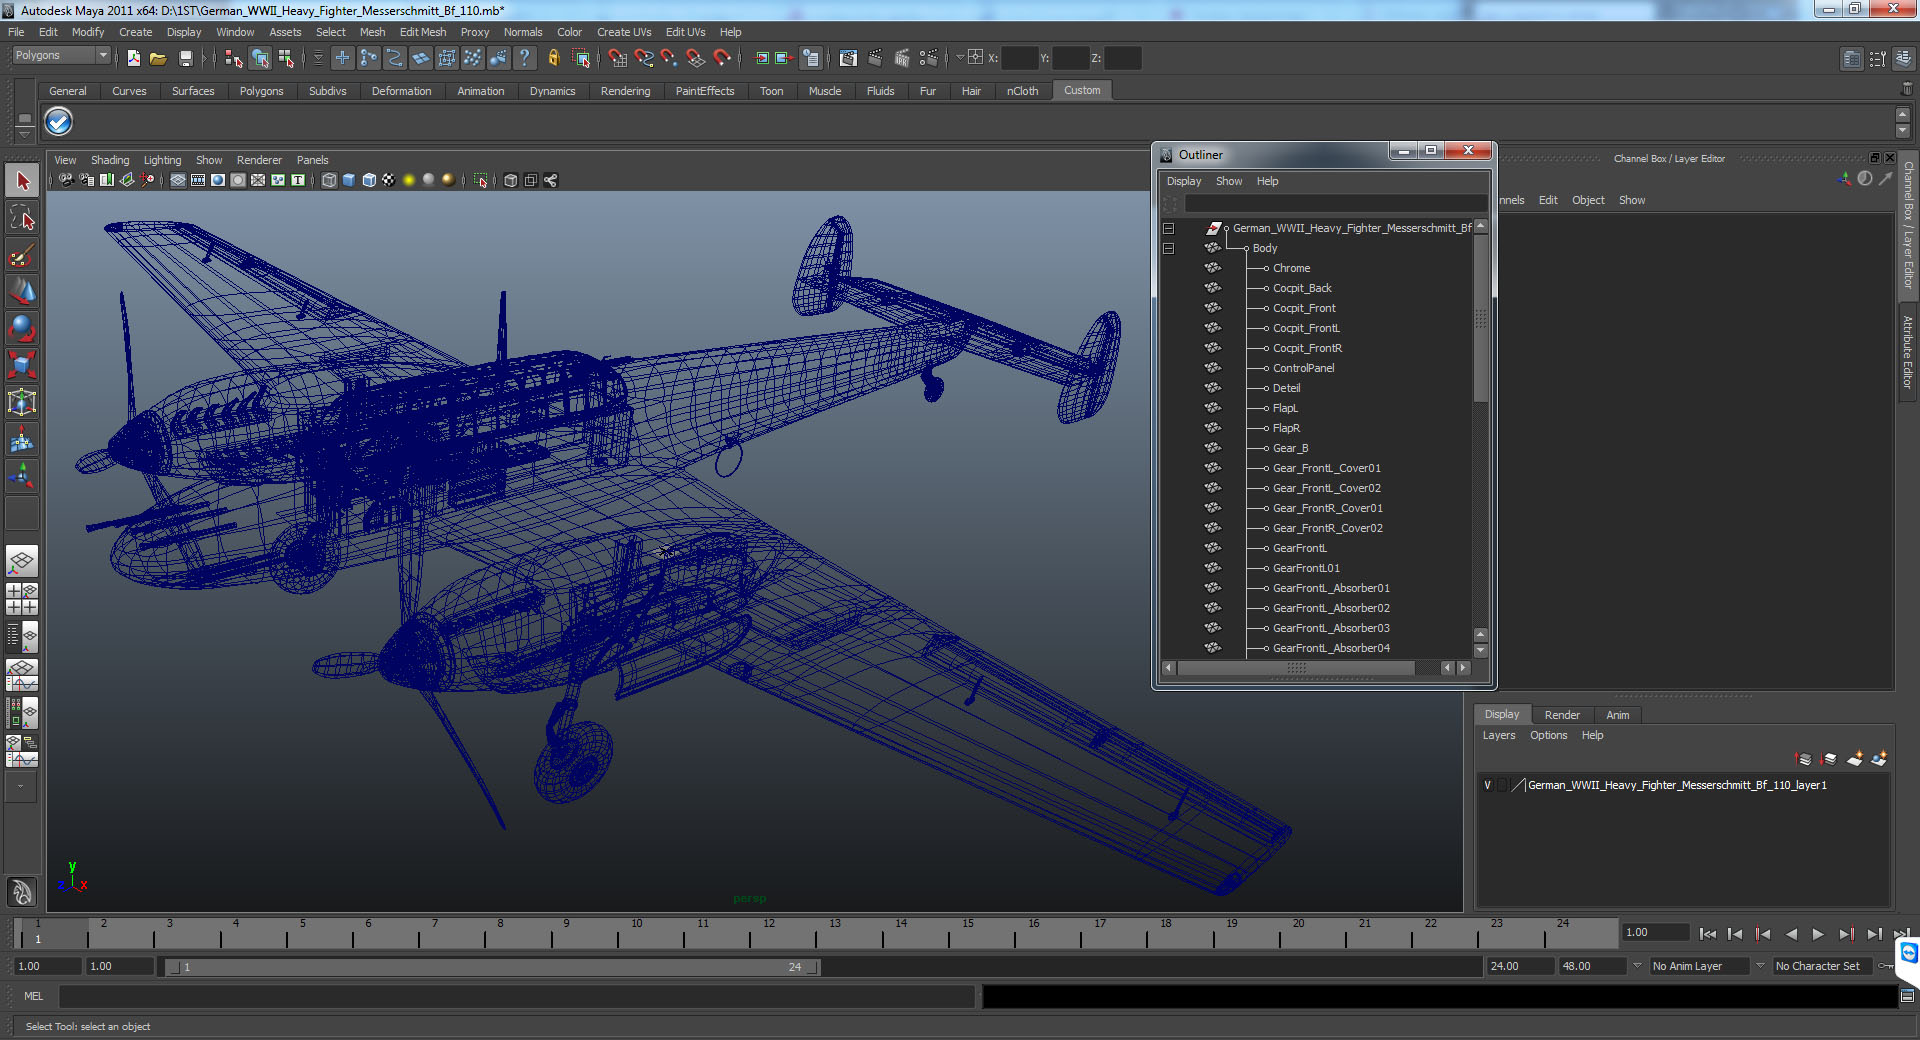Open render settings icon
This screenshot has height=1040, width=1920.
point(928,58)
